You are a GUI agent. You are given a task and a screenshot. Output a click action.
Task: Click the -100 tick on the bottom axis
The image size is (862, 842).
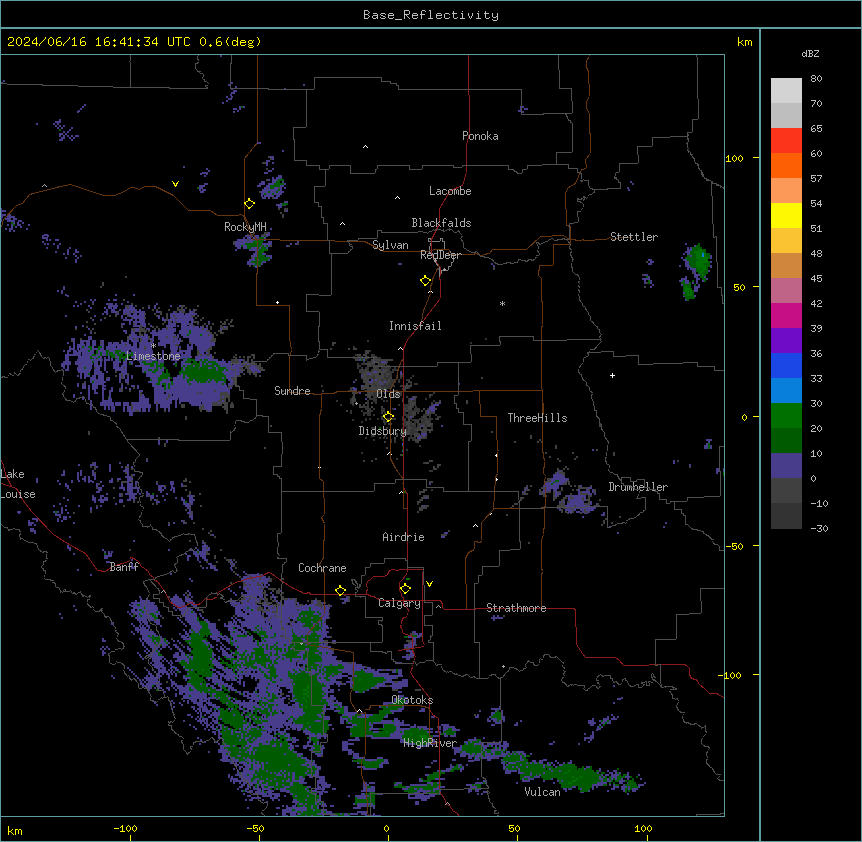point(125,828)
